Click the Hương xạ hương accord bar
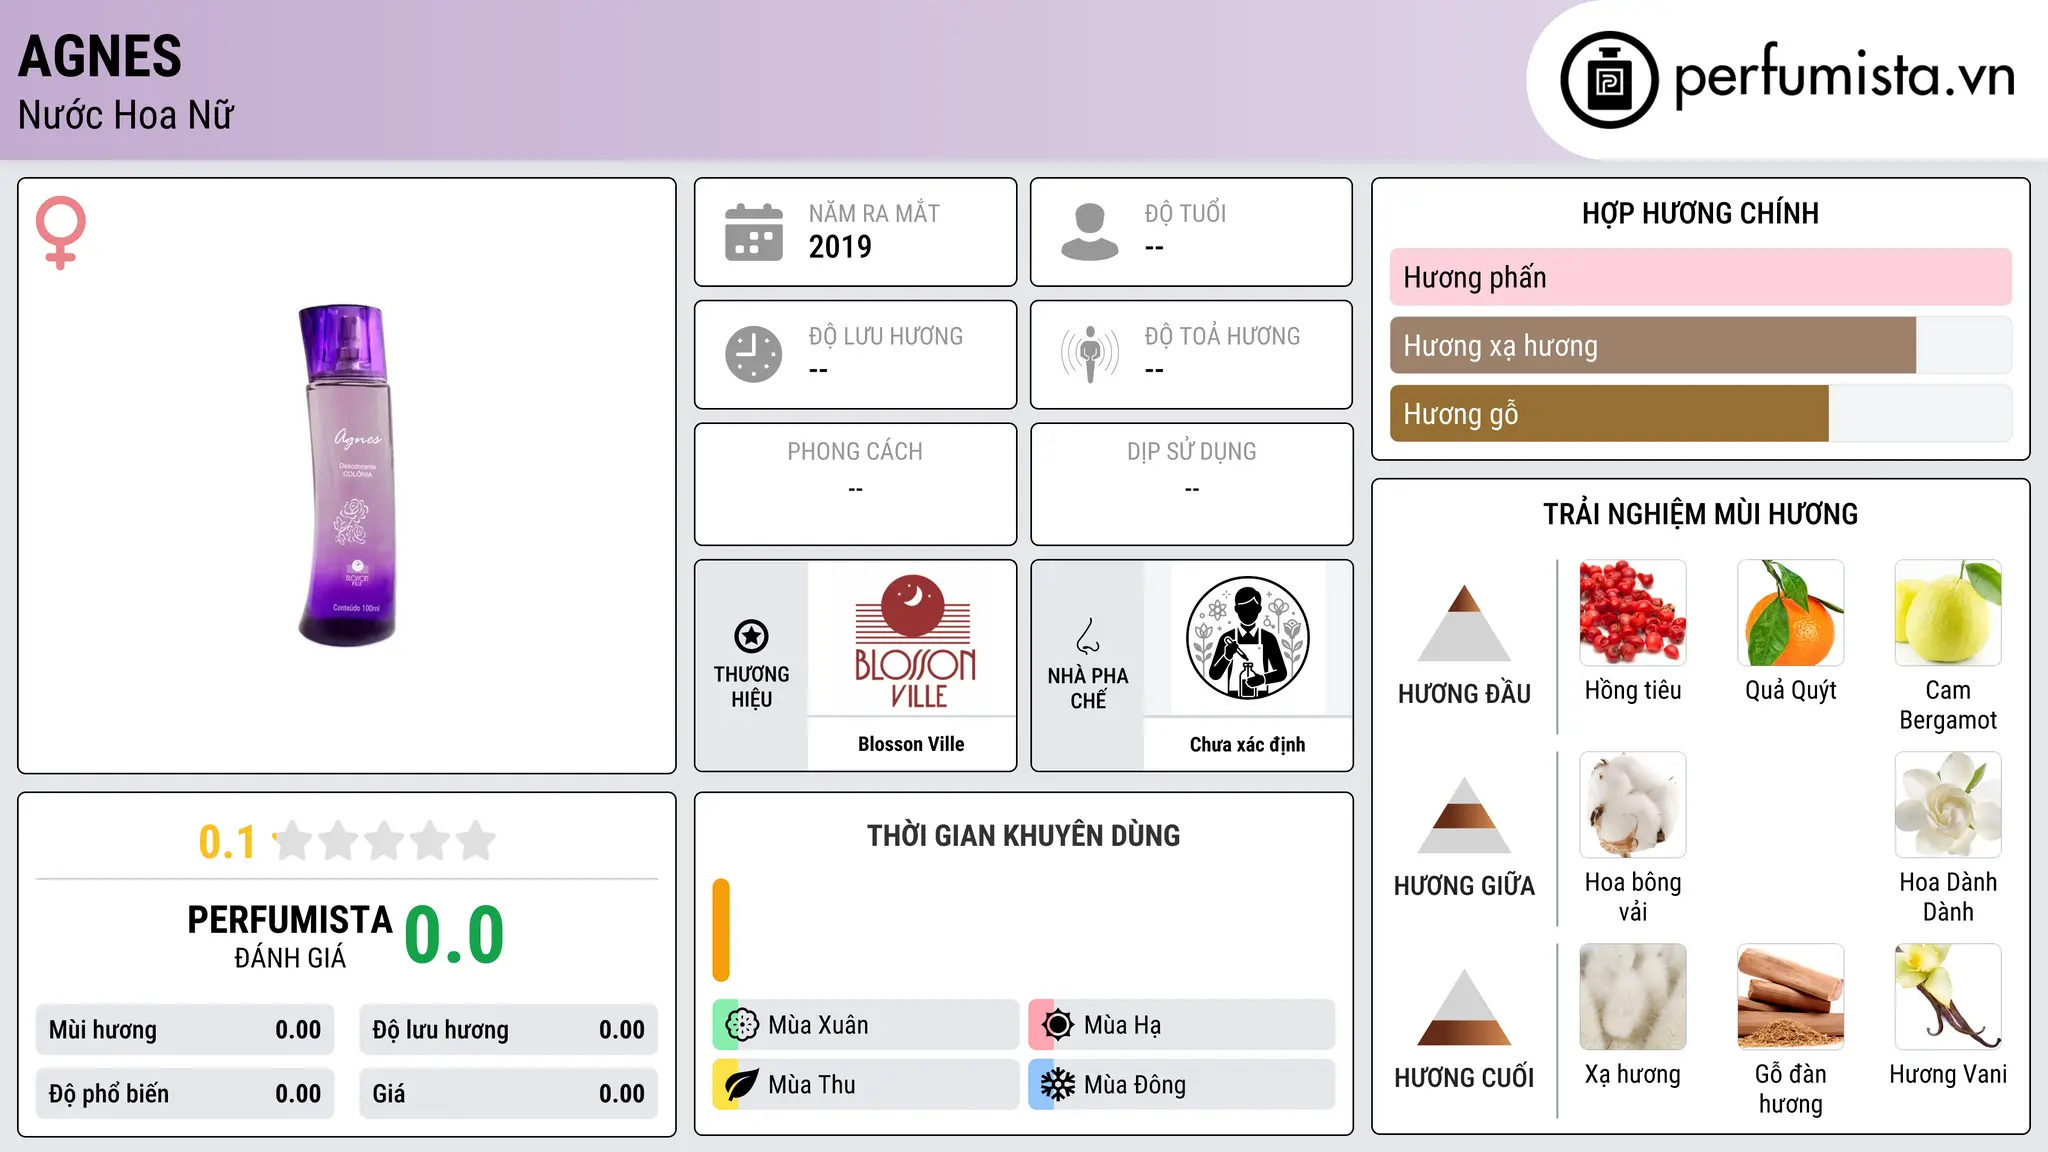This screenshot has height=1152, width=2048. (1701, 345)
